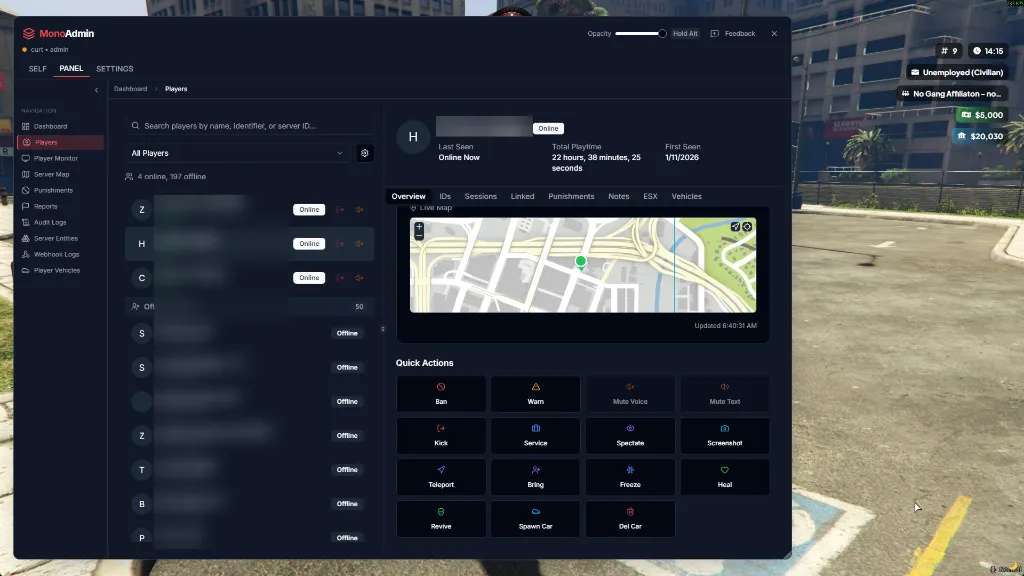The height and width of the screenshot is (576, 1024).
Task: Collapse the navigation sidebar with the chevron
Action: coord(96,89)
